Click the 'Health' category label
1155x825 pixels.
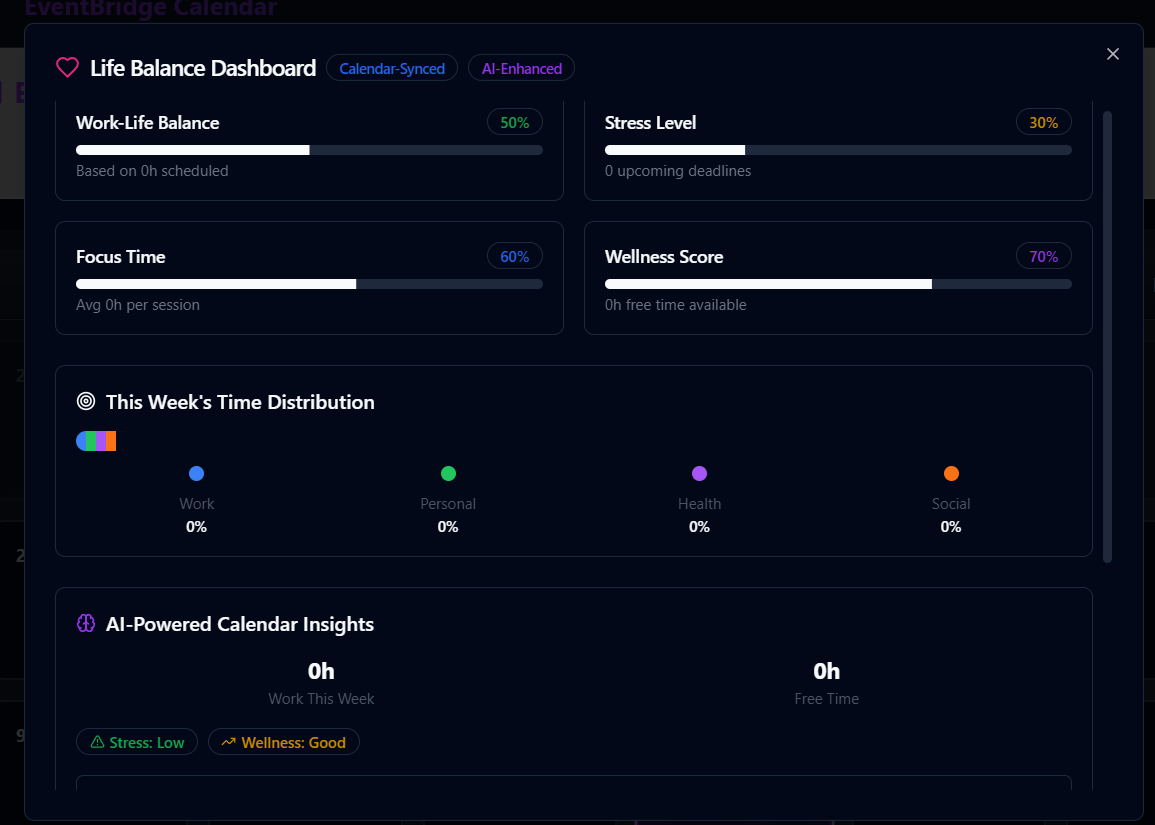tap(699, 504)
